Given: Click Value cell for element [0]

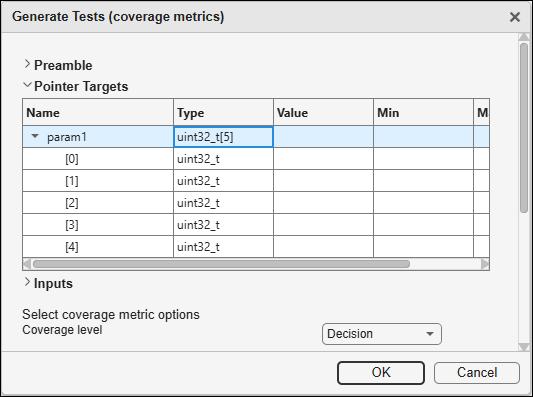Looking at the screenshot, I should tap(323, 159).
